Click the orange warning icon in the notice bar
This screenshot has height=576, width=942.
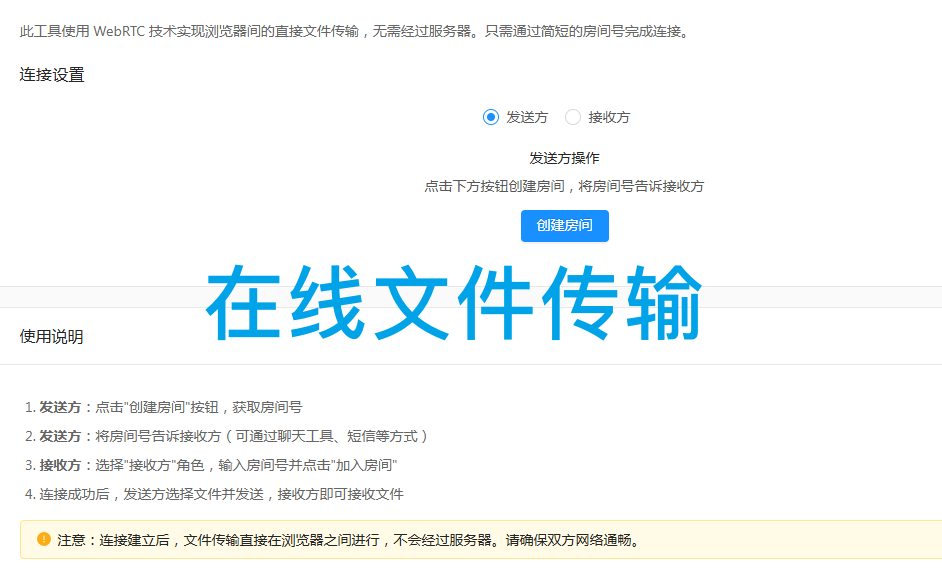[41, 538]
